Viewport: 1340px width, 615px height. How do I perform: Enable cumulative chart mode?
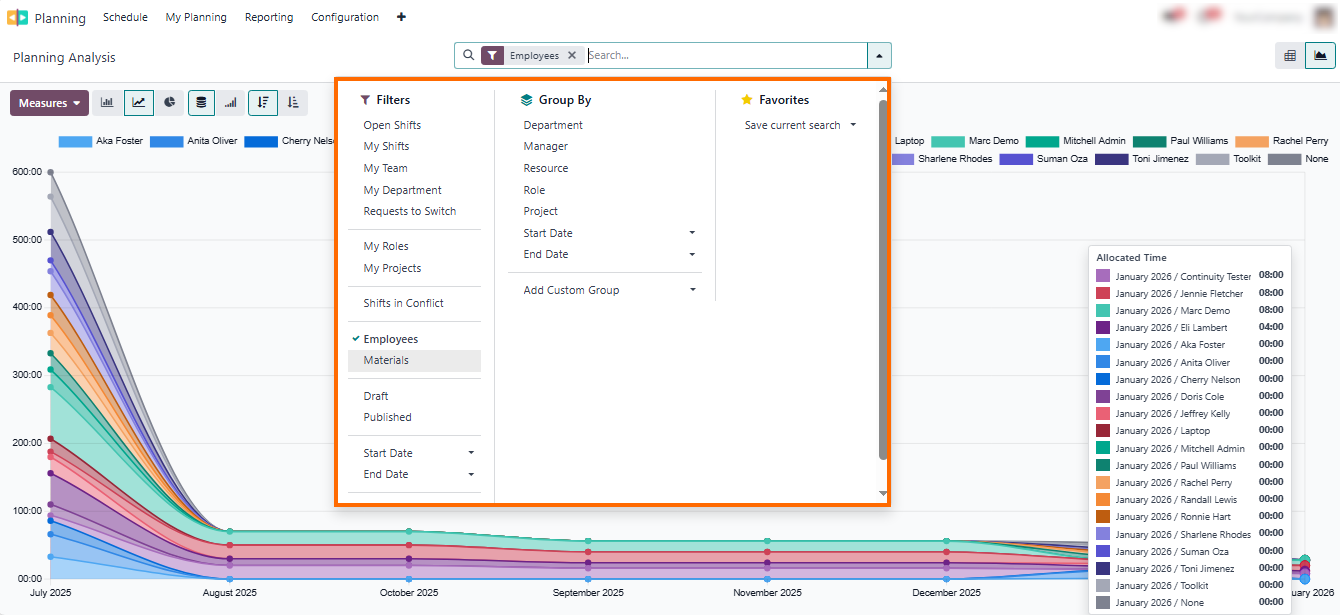231,102
